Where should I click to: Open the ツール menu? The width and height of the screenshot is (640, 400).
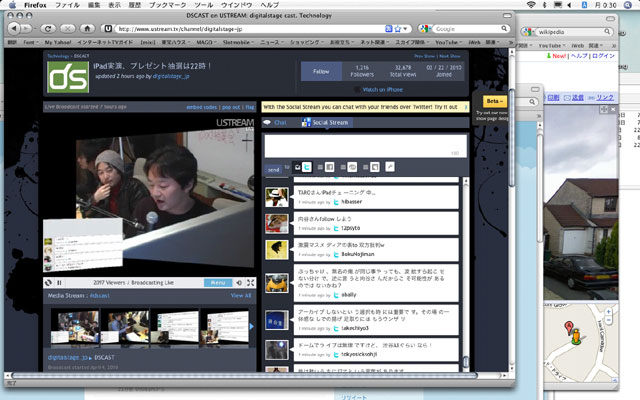(204, 5)
